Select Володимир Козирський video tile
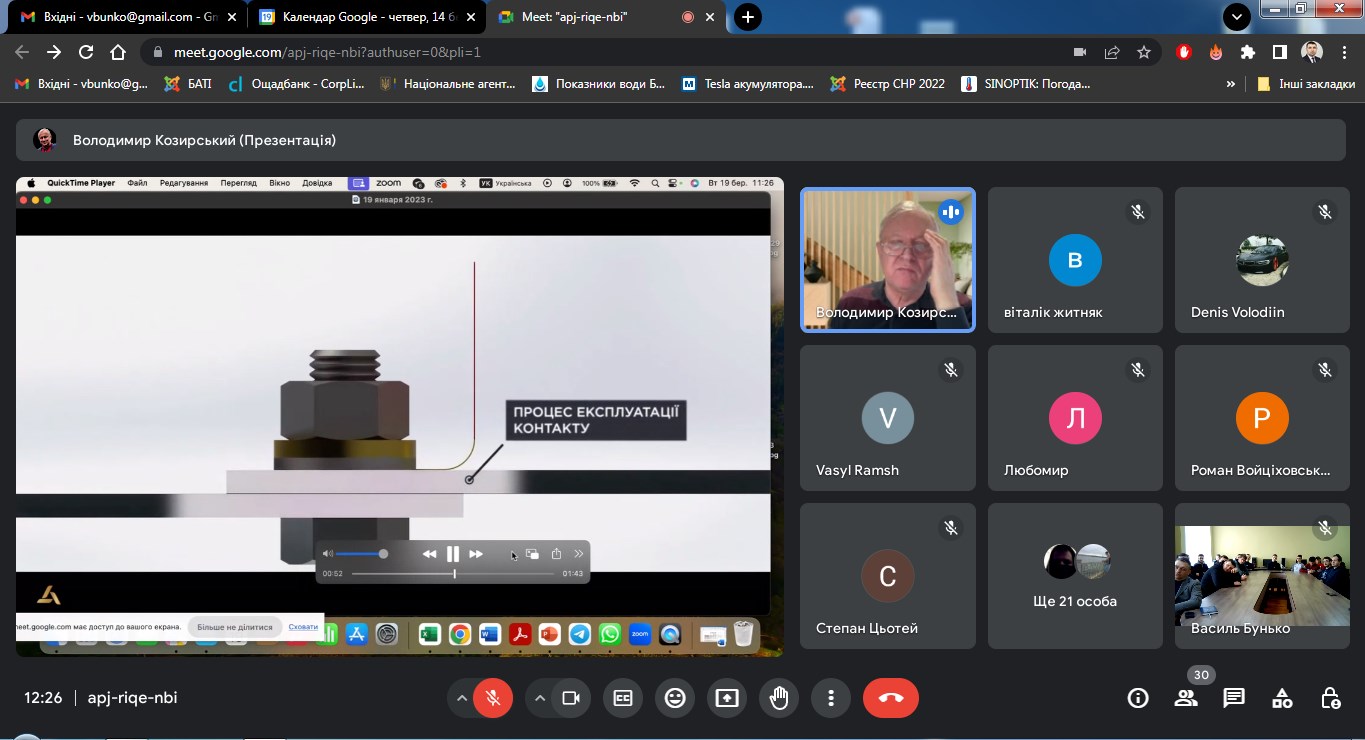This screenshot has width=1365, height=740. click(888, 259)
